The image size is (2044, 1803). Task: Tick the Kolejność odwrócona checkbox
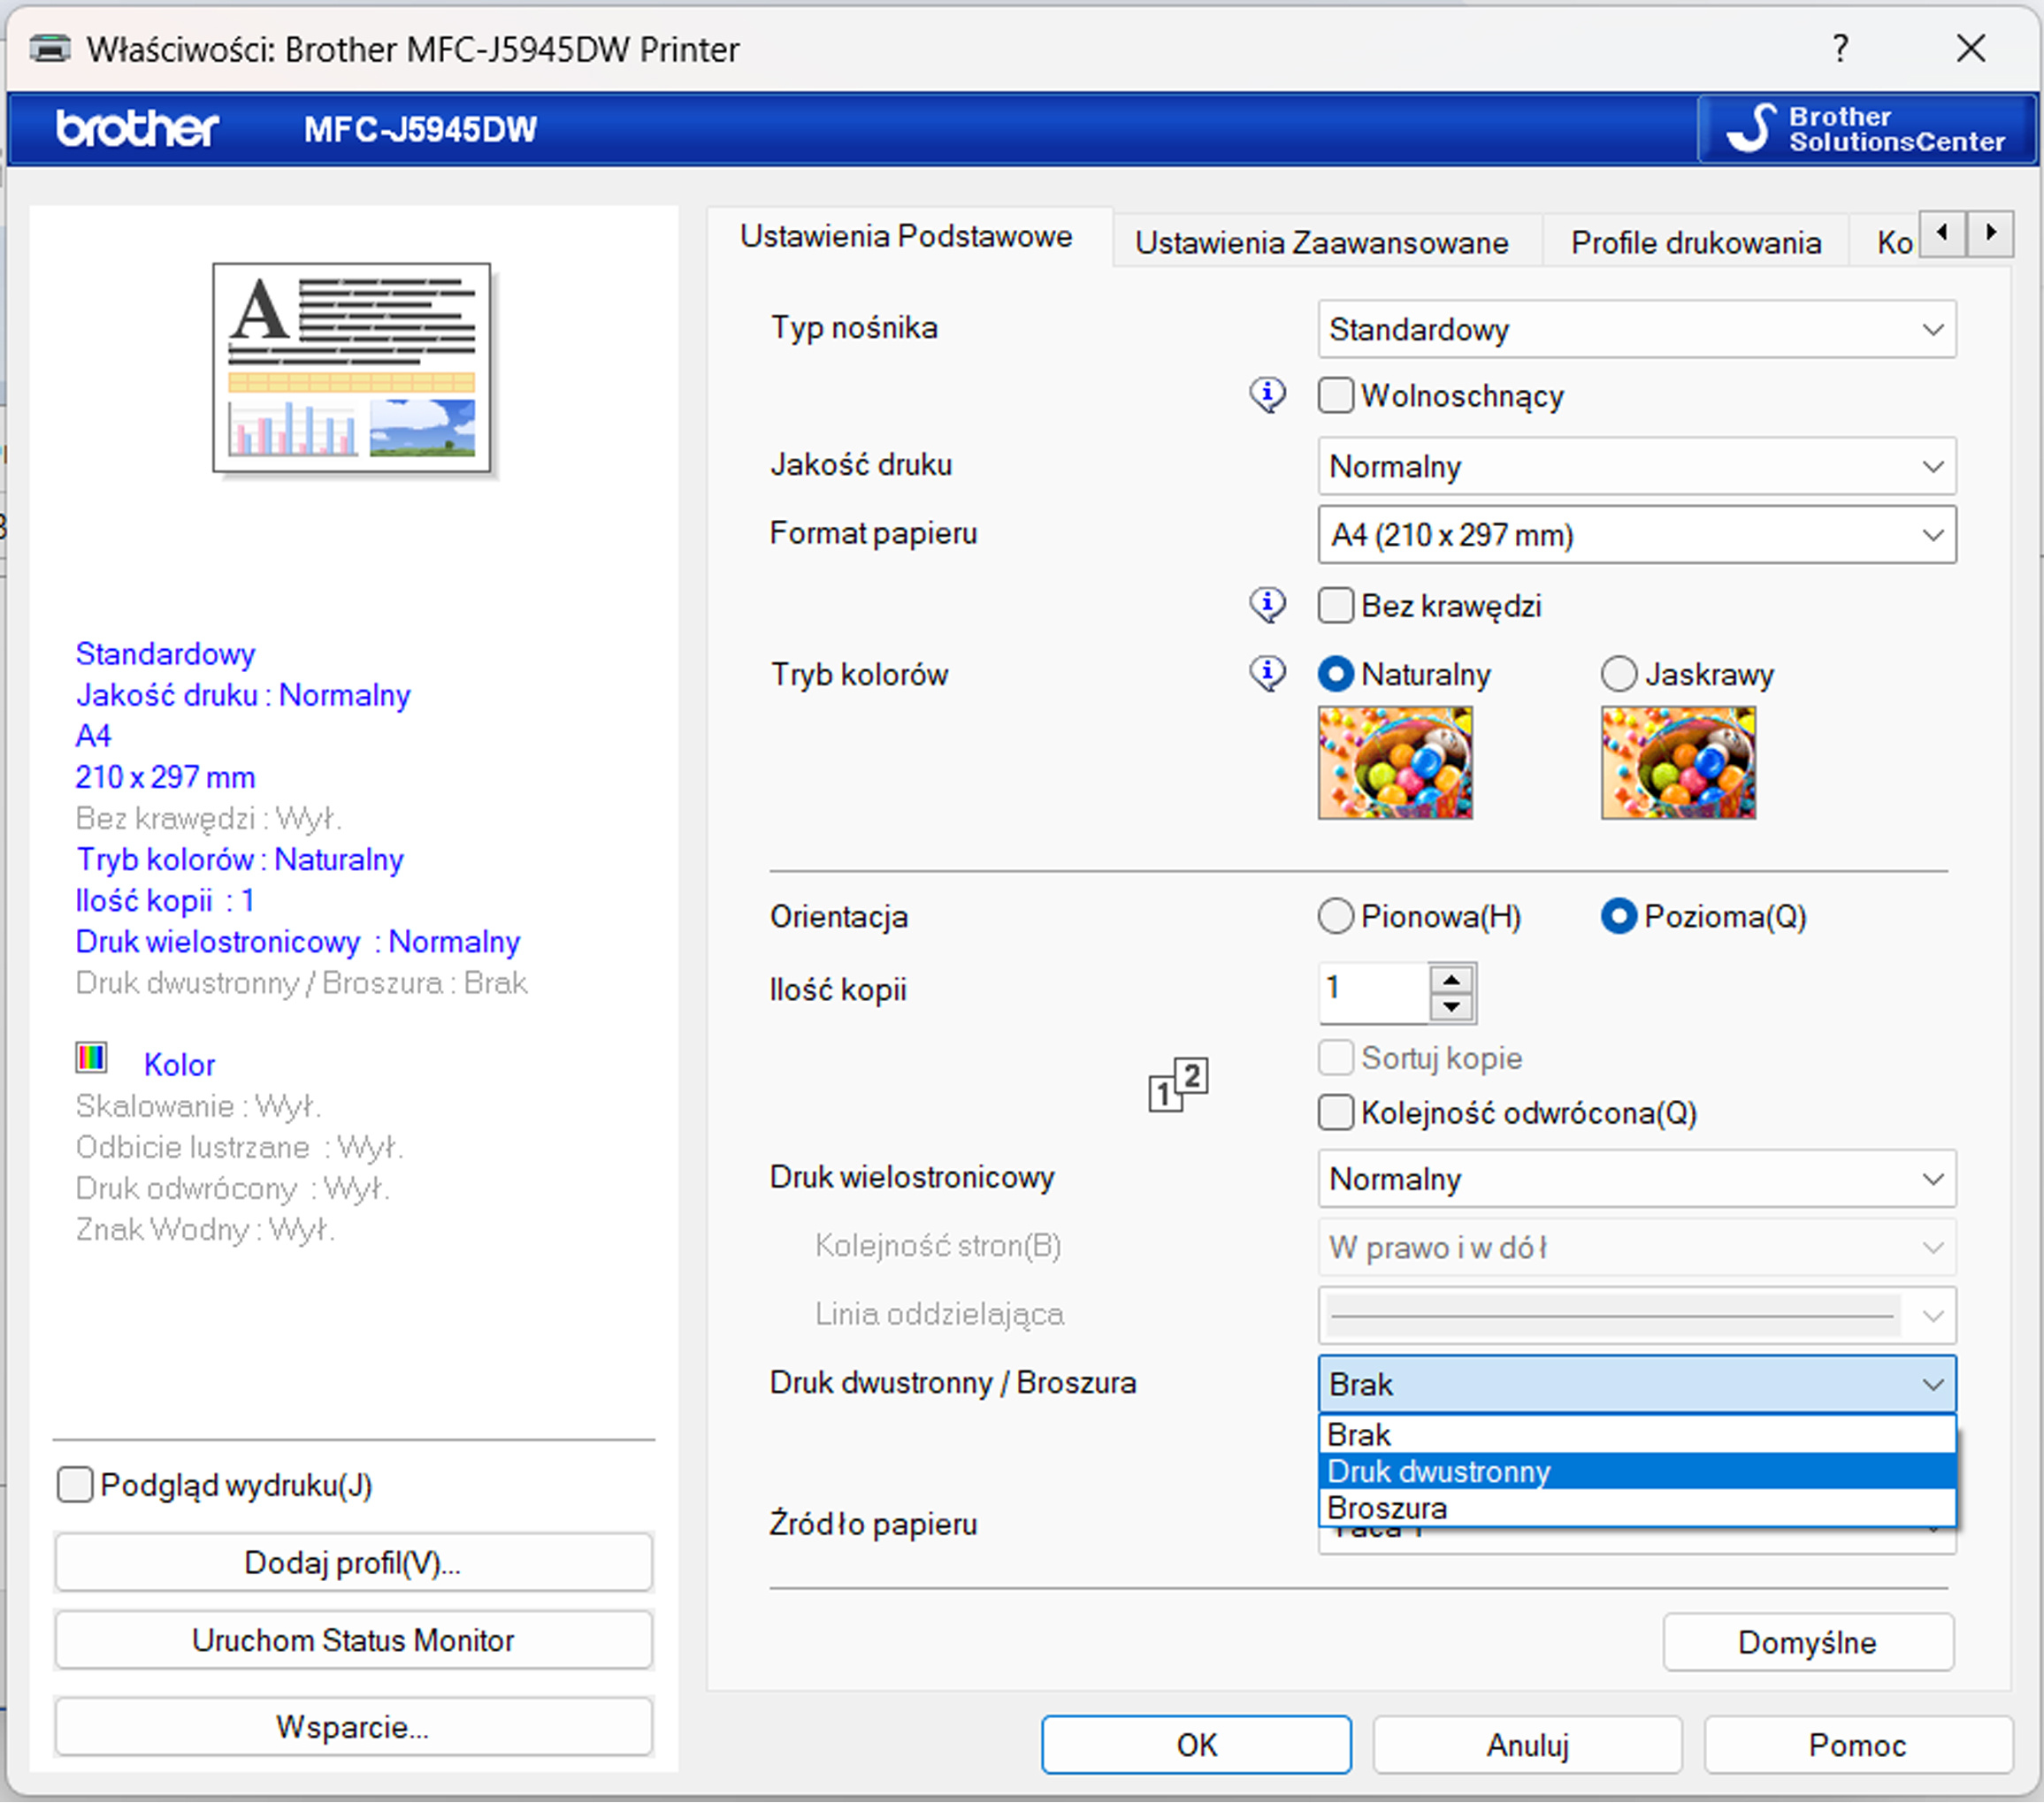[1336, 1112]
